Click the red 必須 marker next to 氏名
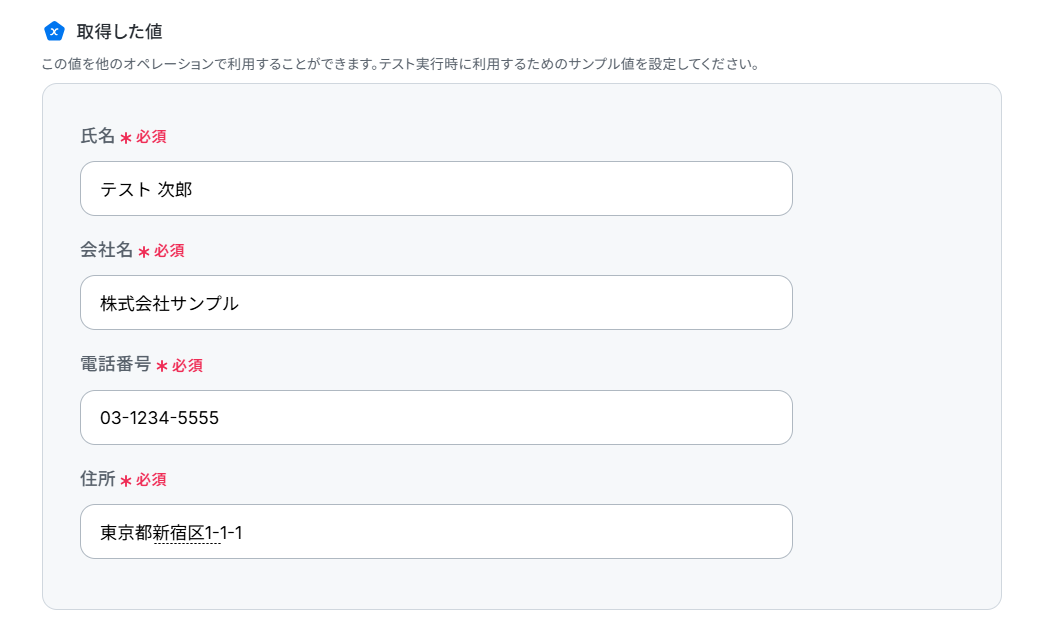 pos(151,137)
